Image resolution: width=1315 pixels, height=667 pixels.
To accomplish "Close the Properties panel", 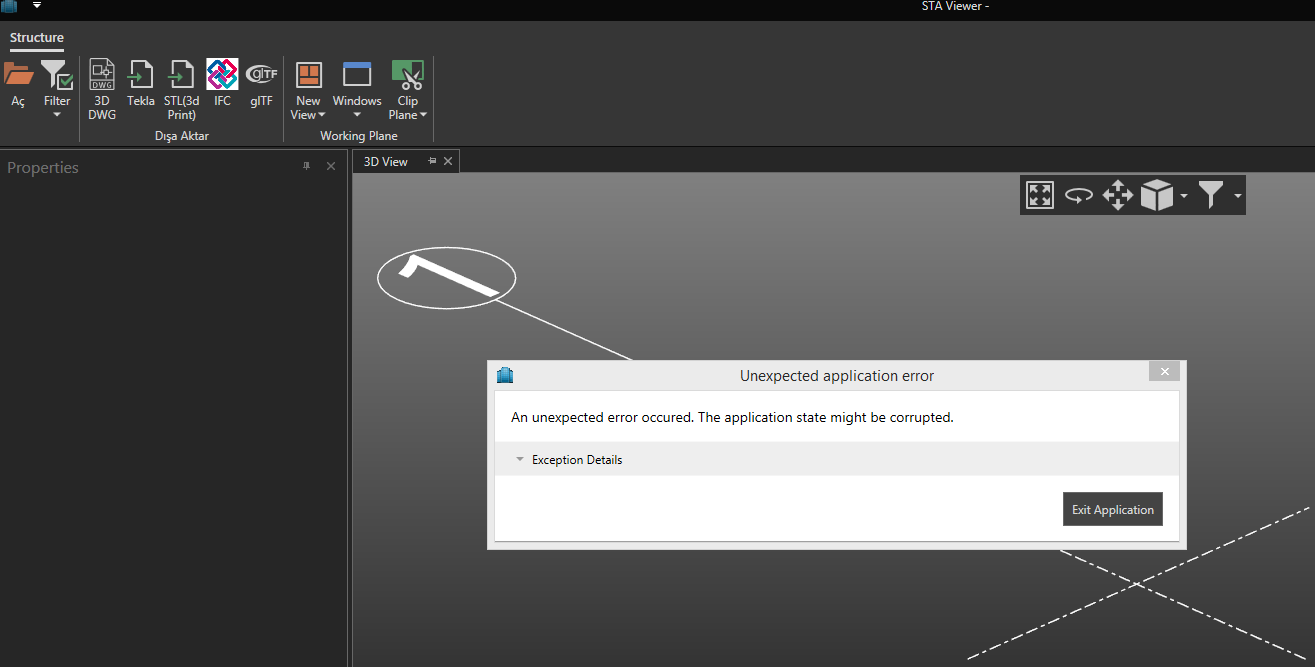I will point(331,167).
